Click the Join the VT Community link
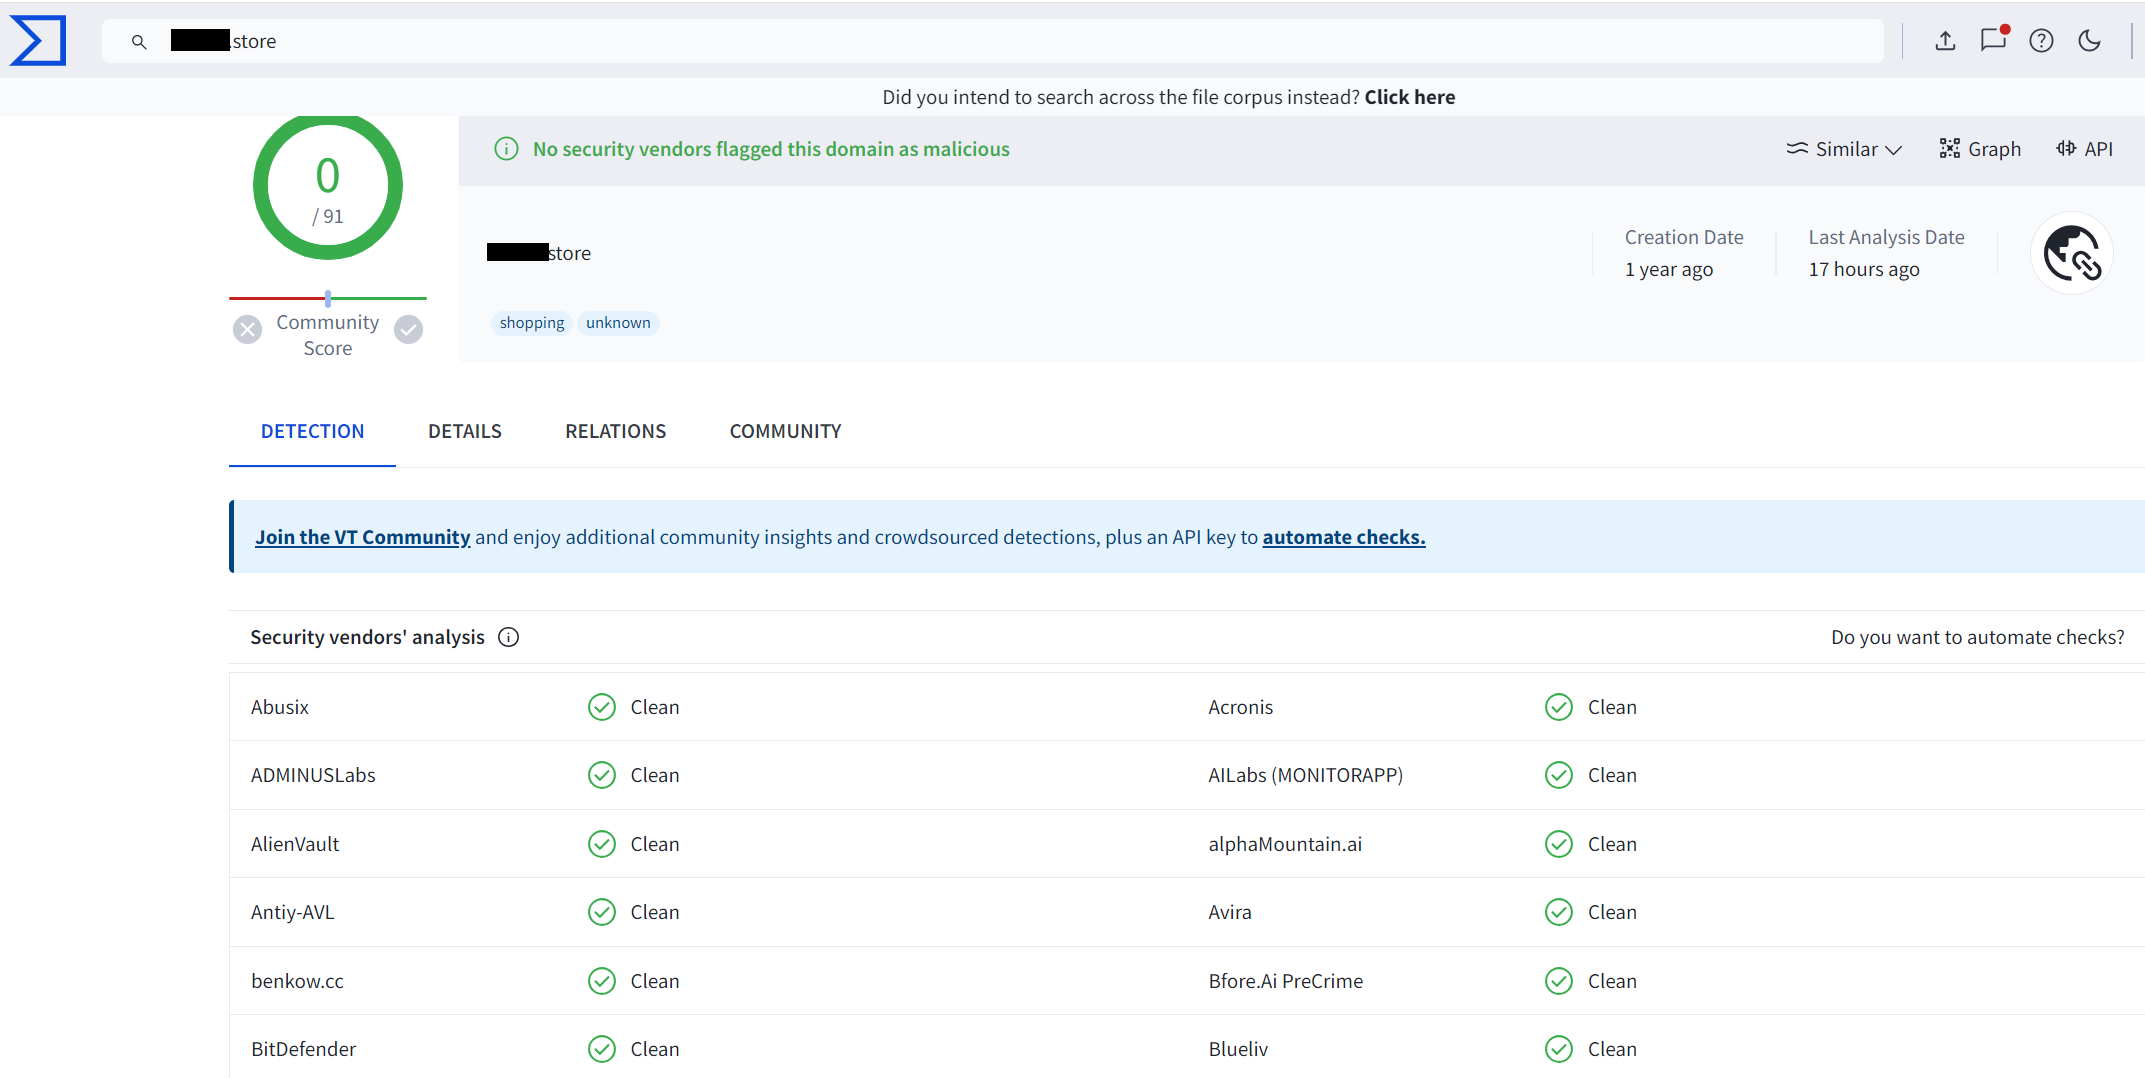Screen dimensions: 2145x1078 (362, 537)
